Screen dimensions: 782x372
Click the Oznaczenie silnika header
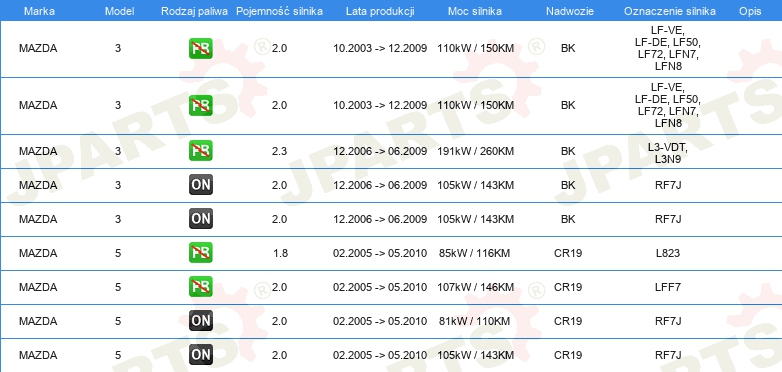pos(670,11)
